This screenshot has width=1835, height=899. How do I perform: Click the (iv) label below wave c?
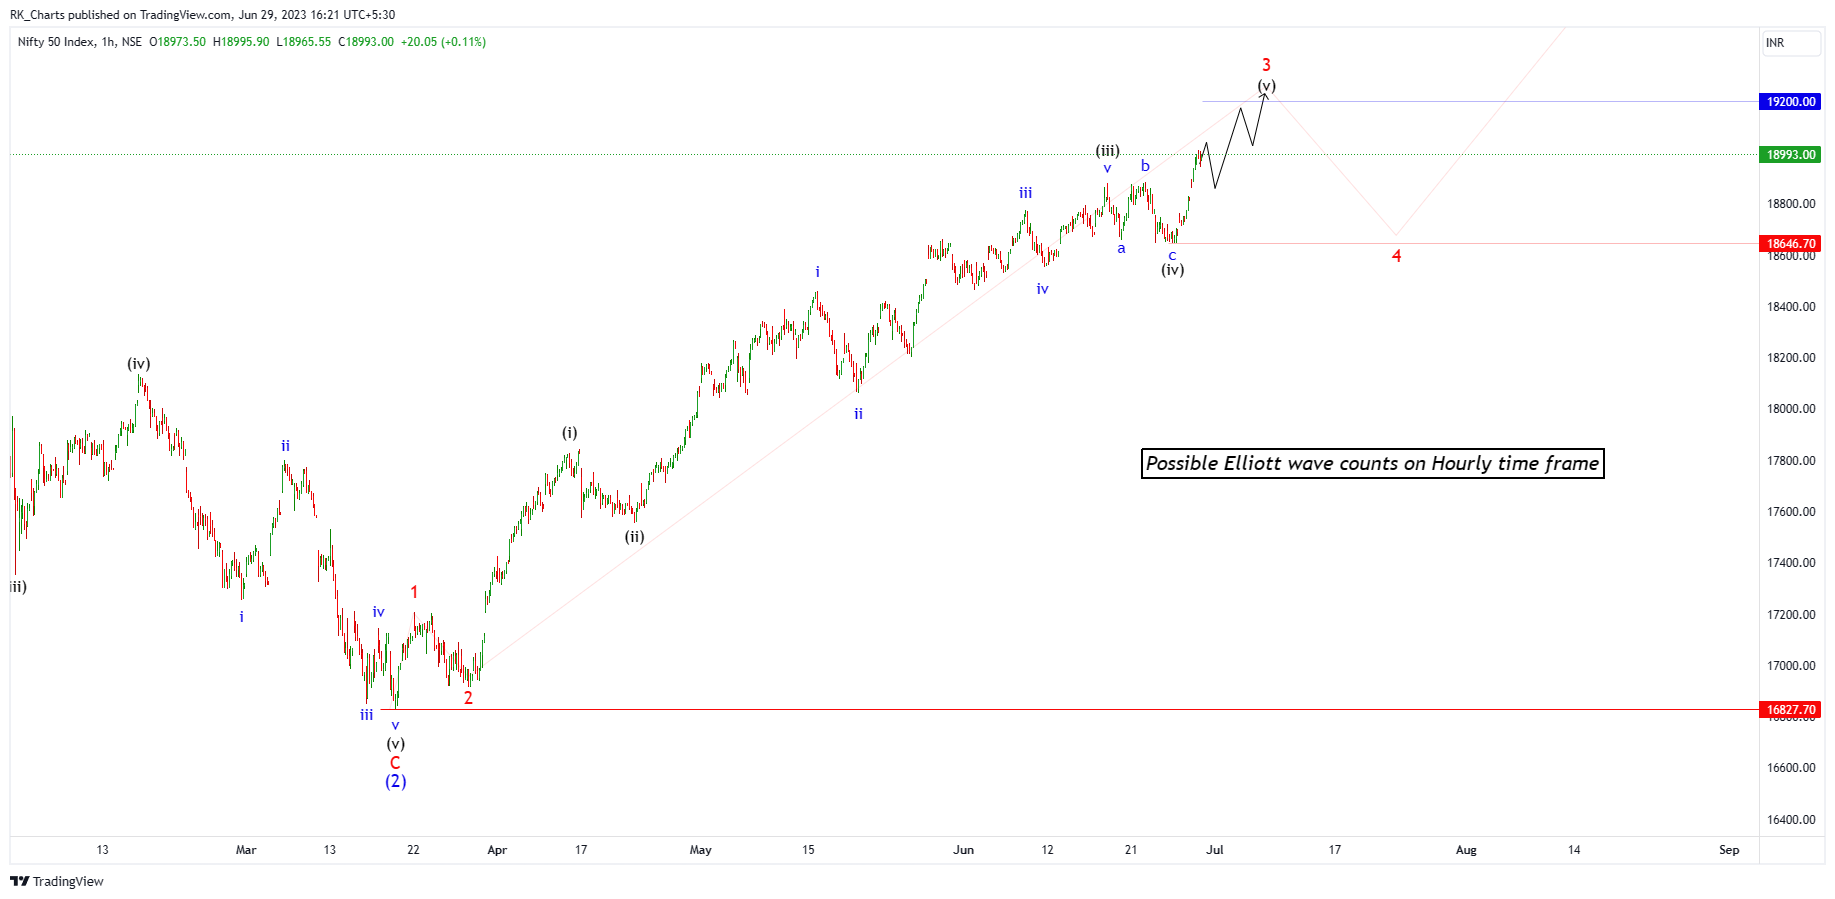tap(1173, 270)
